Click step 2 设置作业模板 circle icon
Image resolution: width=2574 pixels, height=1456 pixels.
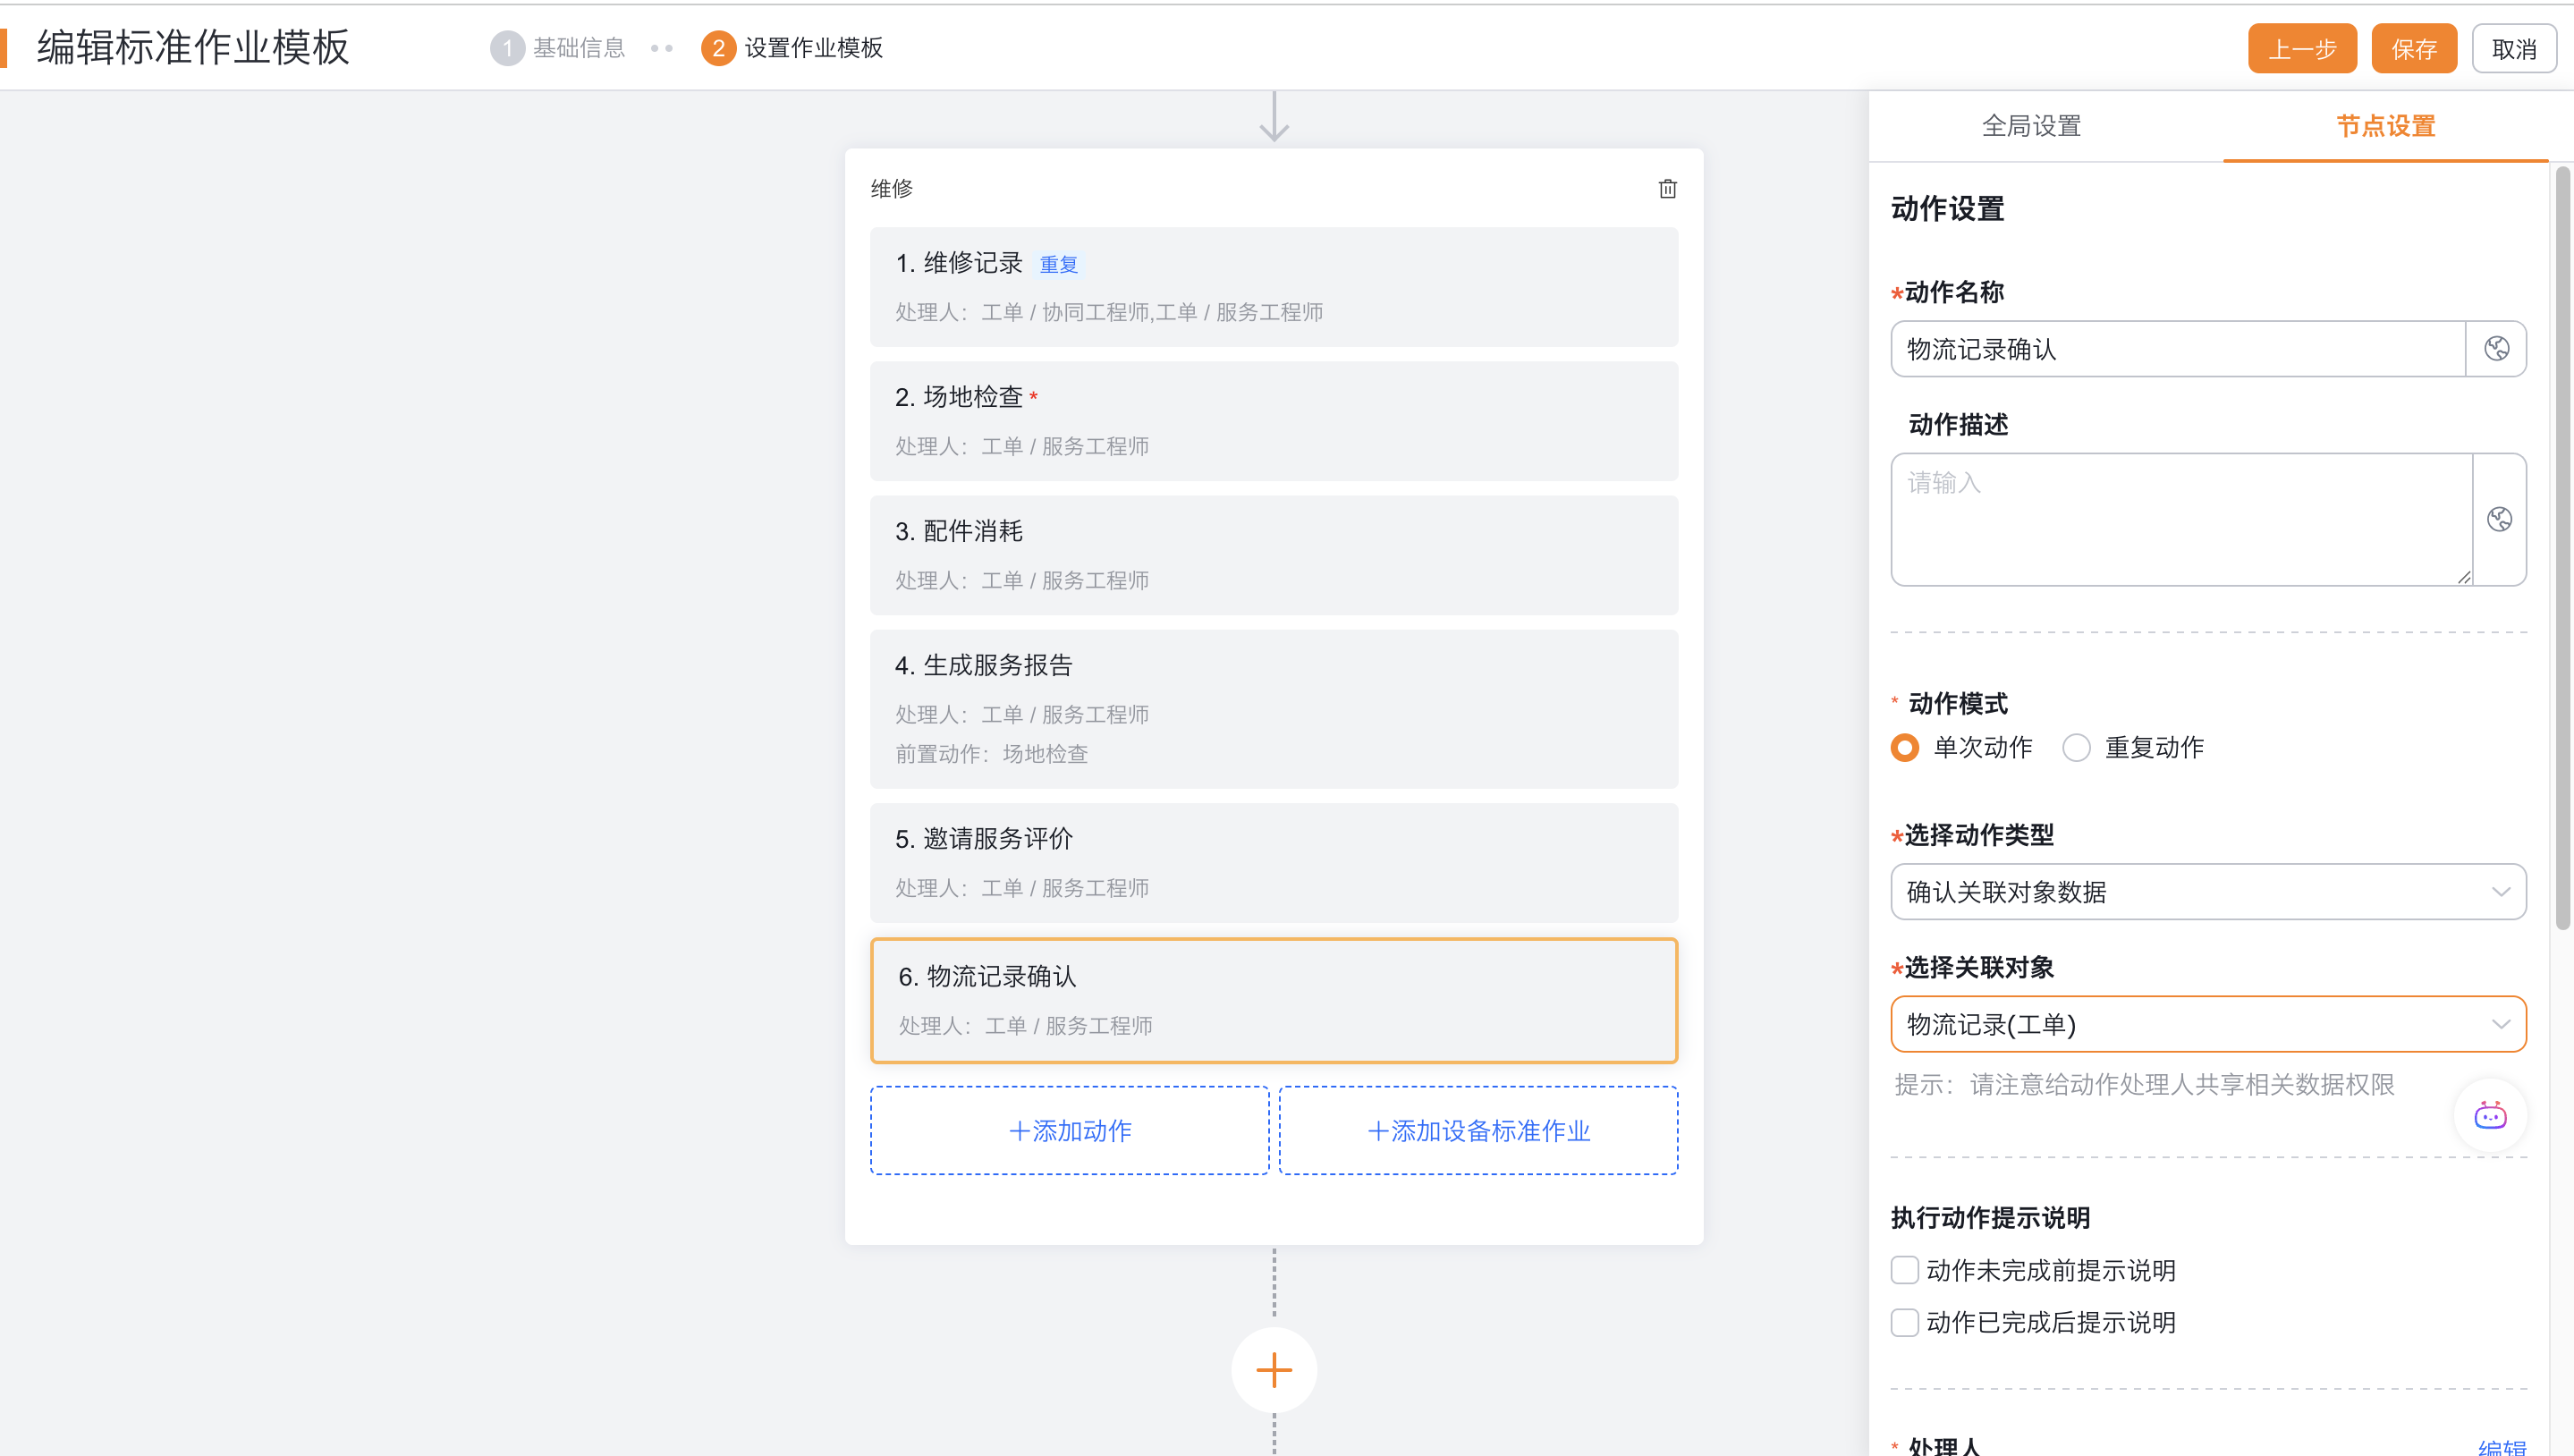click(718, 48)
